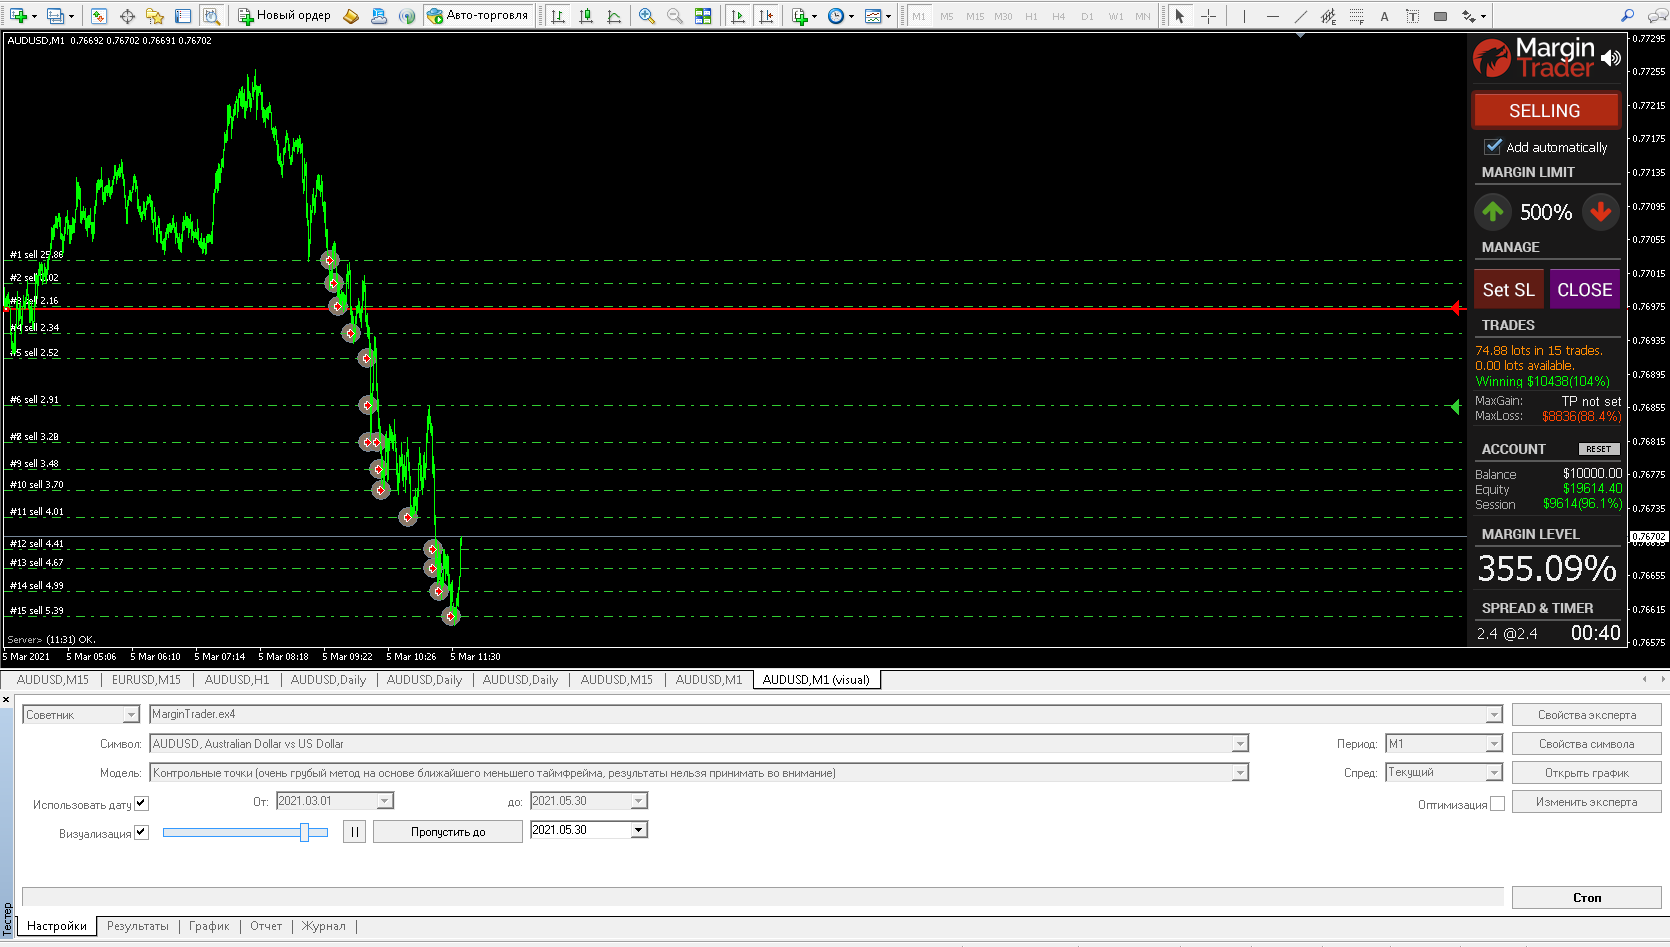
Task: Select the crosshair cursor tool
Action: tap(1208, 16)
